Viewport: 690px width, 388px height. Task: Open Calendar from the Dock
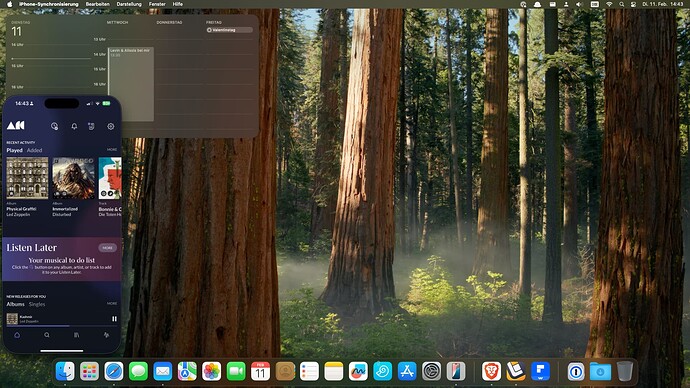tap(261, 372)
